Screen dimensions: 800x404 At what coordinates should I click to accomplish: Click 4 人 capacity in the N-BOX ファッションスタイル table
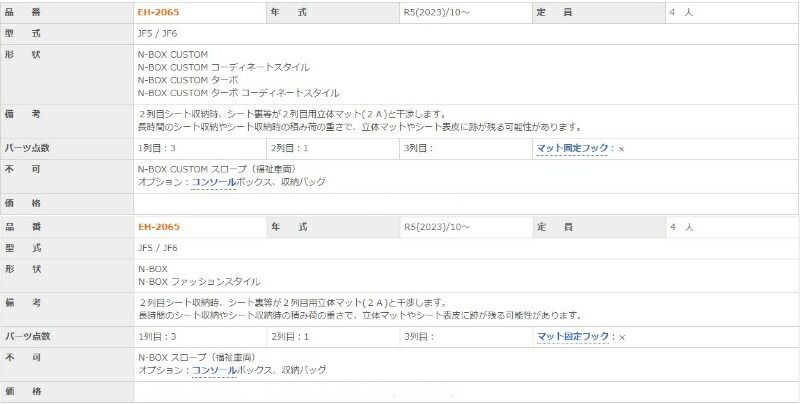tap(682, 227)
